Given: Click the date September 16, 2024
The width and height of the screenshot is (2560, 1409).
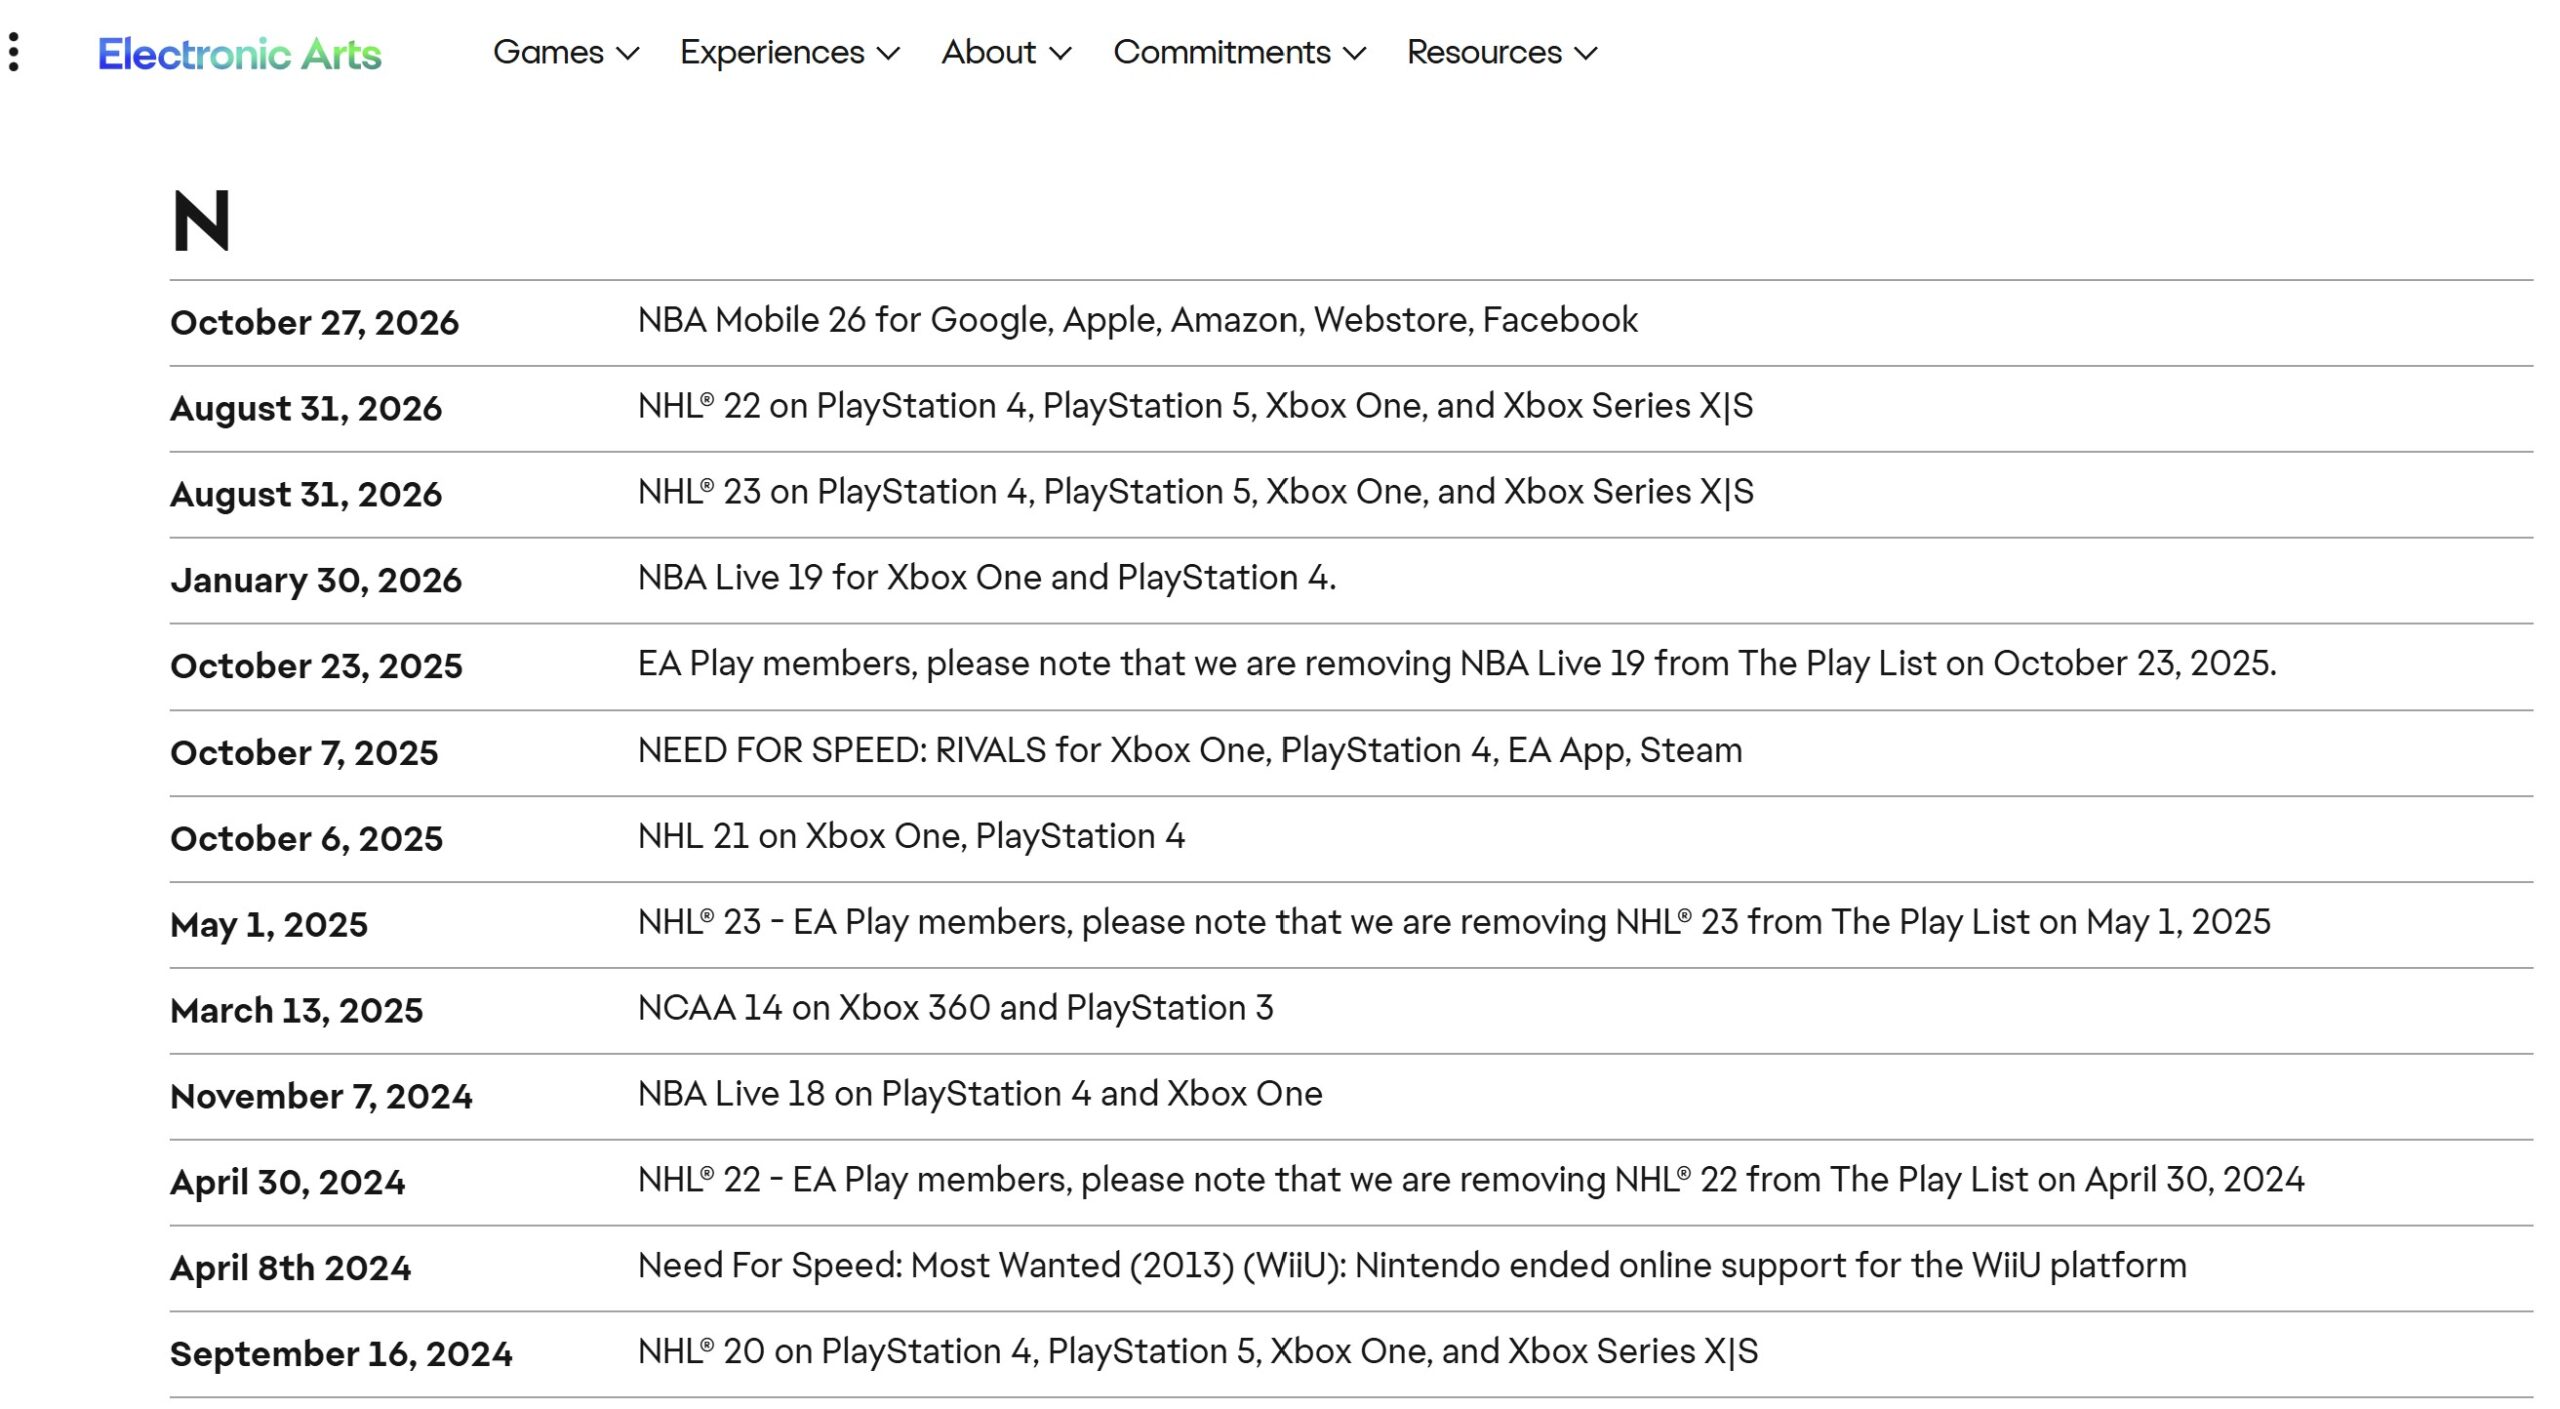Looking at the screenshot, I should coord(341,1355).
